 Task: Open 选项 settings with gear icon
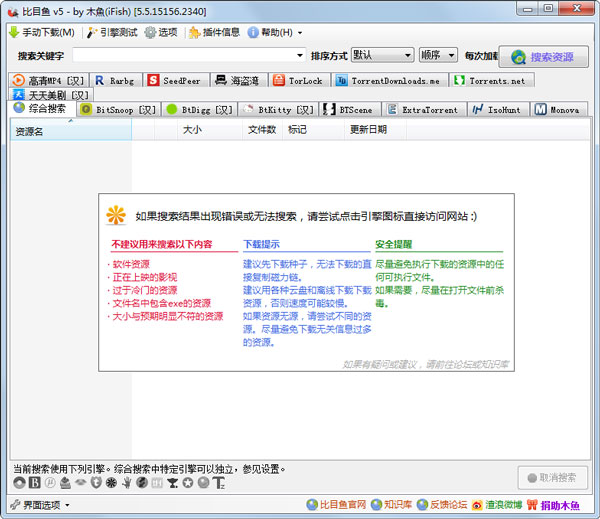(151, 32)
